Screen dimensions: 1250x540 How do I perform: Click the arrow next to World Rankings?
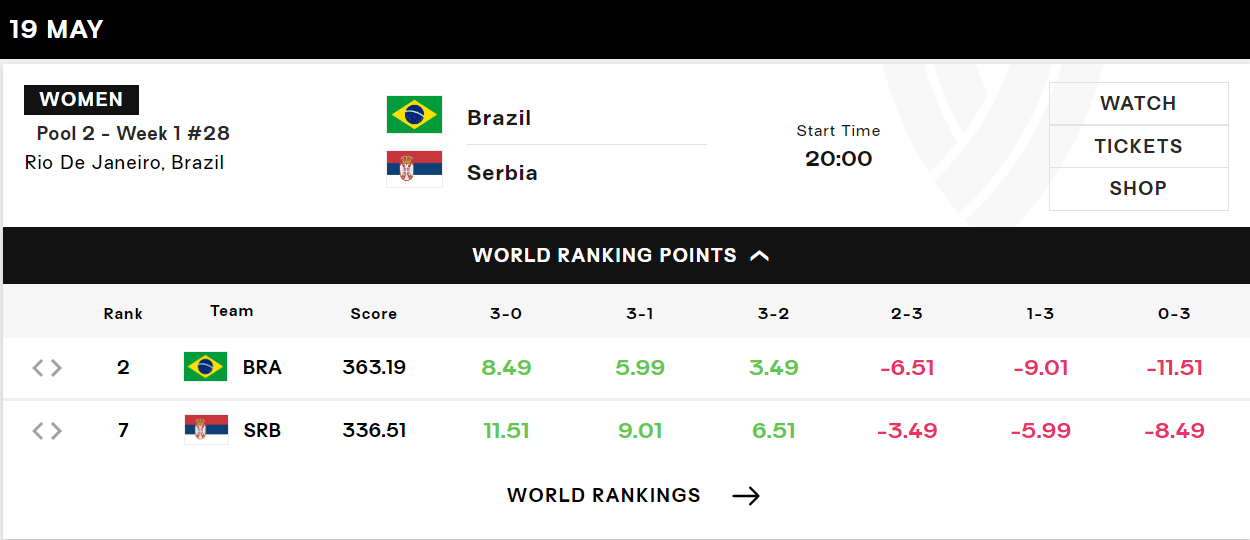(746, 496)
